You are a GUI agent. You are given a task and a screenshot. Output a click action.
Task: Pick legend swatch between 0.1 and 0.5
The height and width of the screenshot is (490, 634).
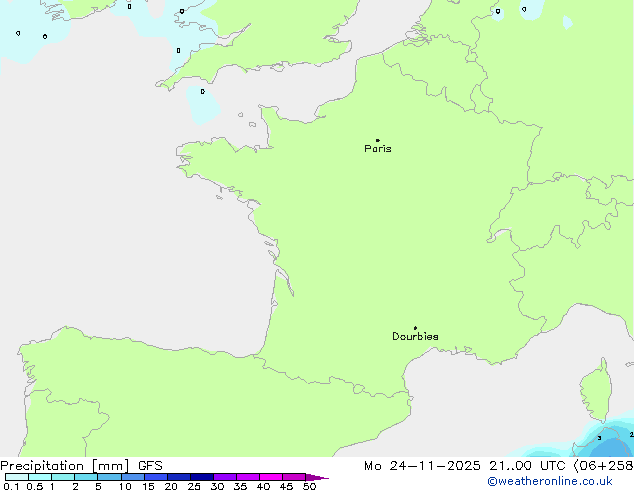17,477
